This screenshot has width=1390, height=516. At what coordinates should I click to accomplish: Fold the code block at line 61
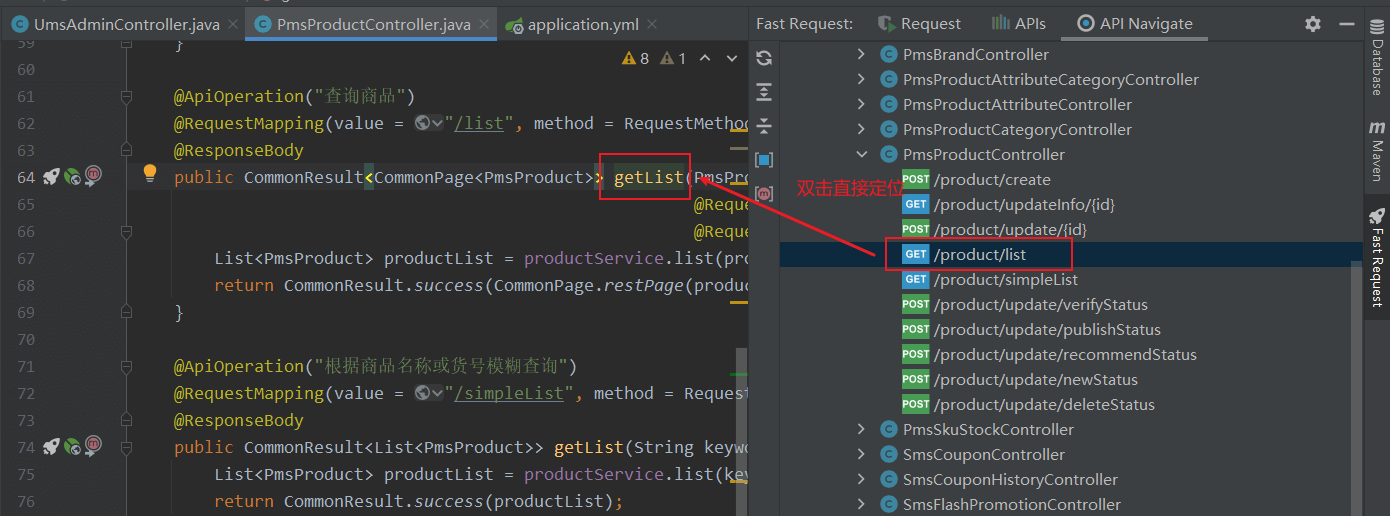[127, 97]
